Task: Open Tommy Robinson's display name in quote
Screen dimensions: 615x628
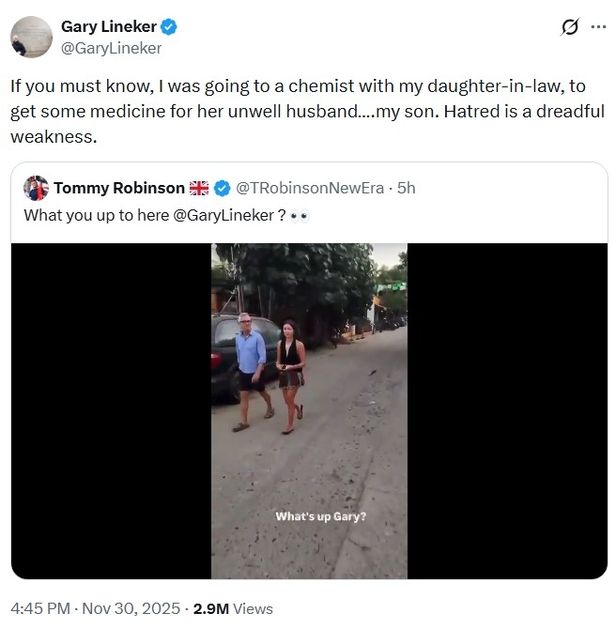Action: [119, 188]
